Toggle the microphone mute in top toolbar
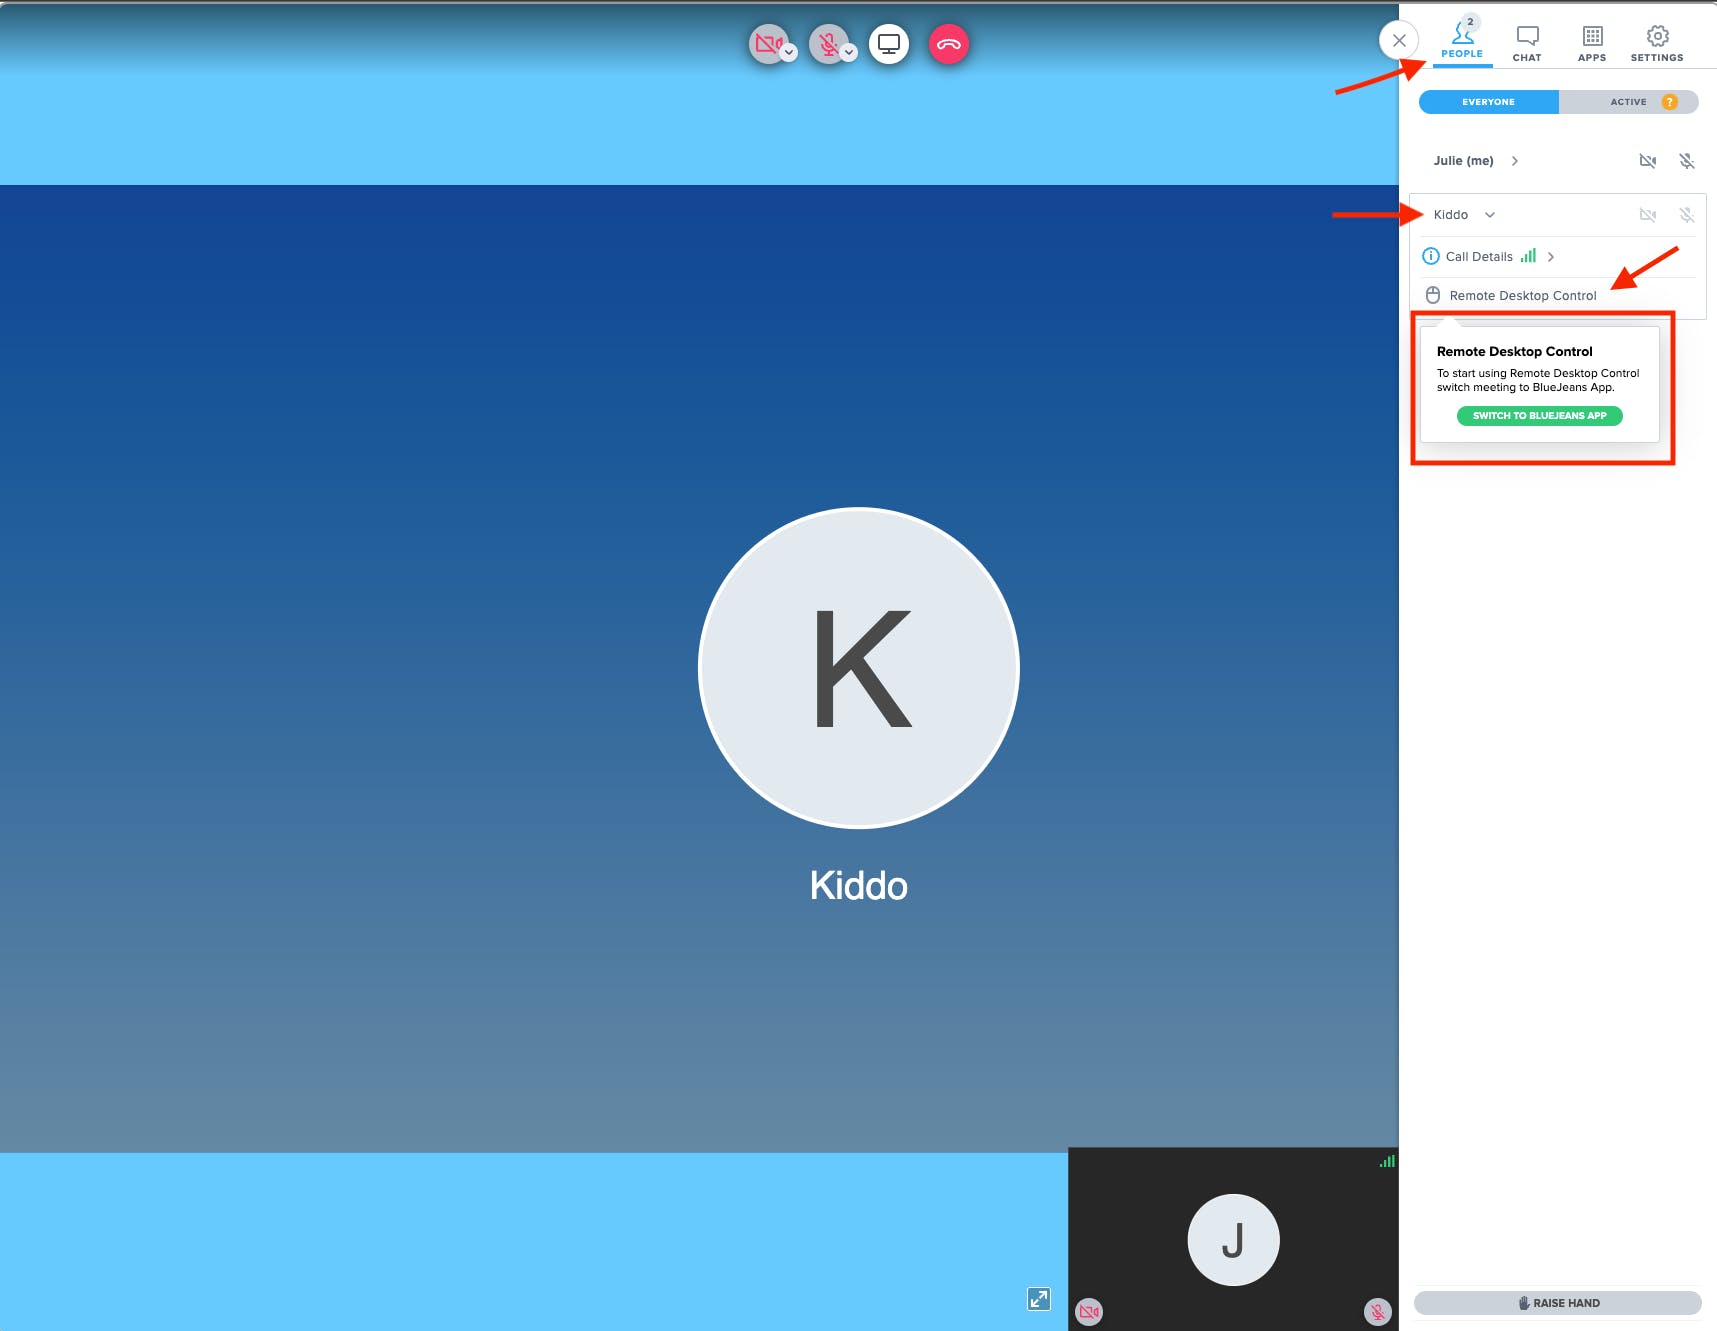The height and width of the screenshot is (1331, 1717). pos(827,43)
